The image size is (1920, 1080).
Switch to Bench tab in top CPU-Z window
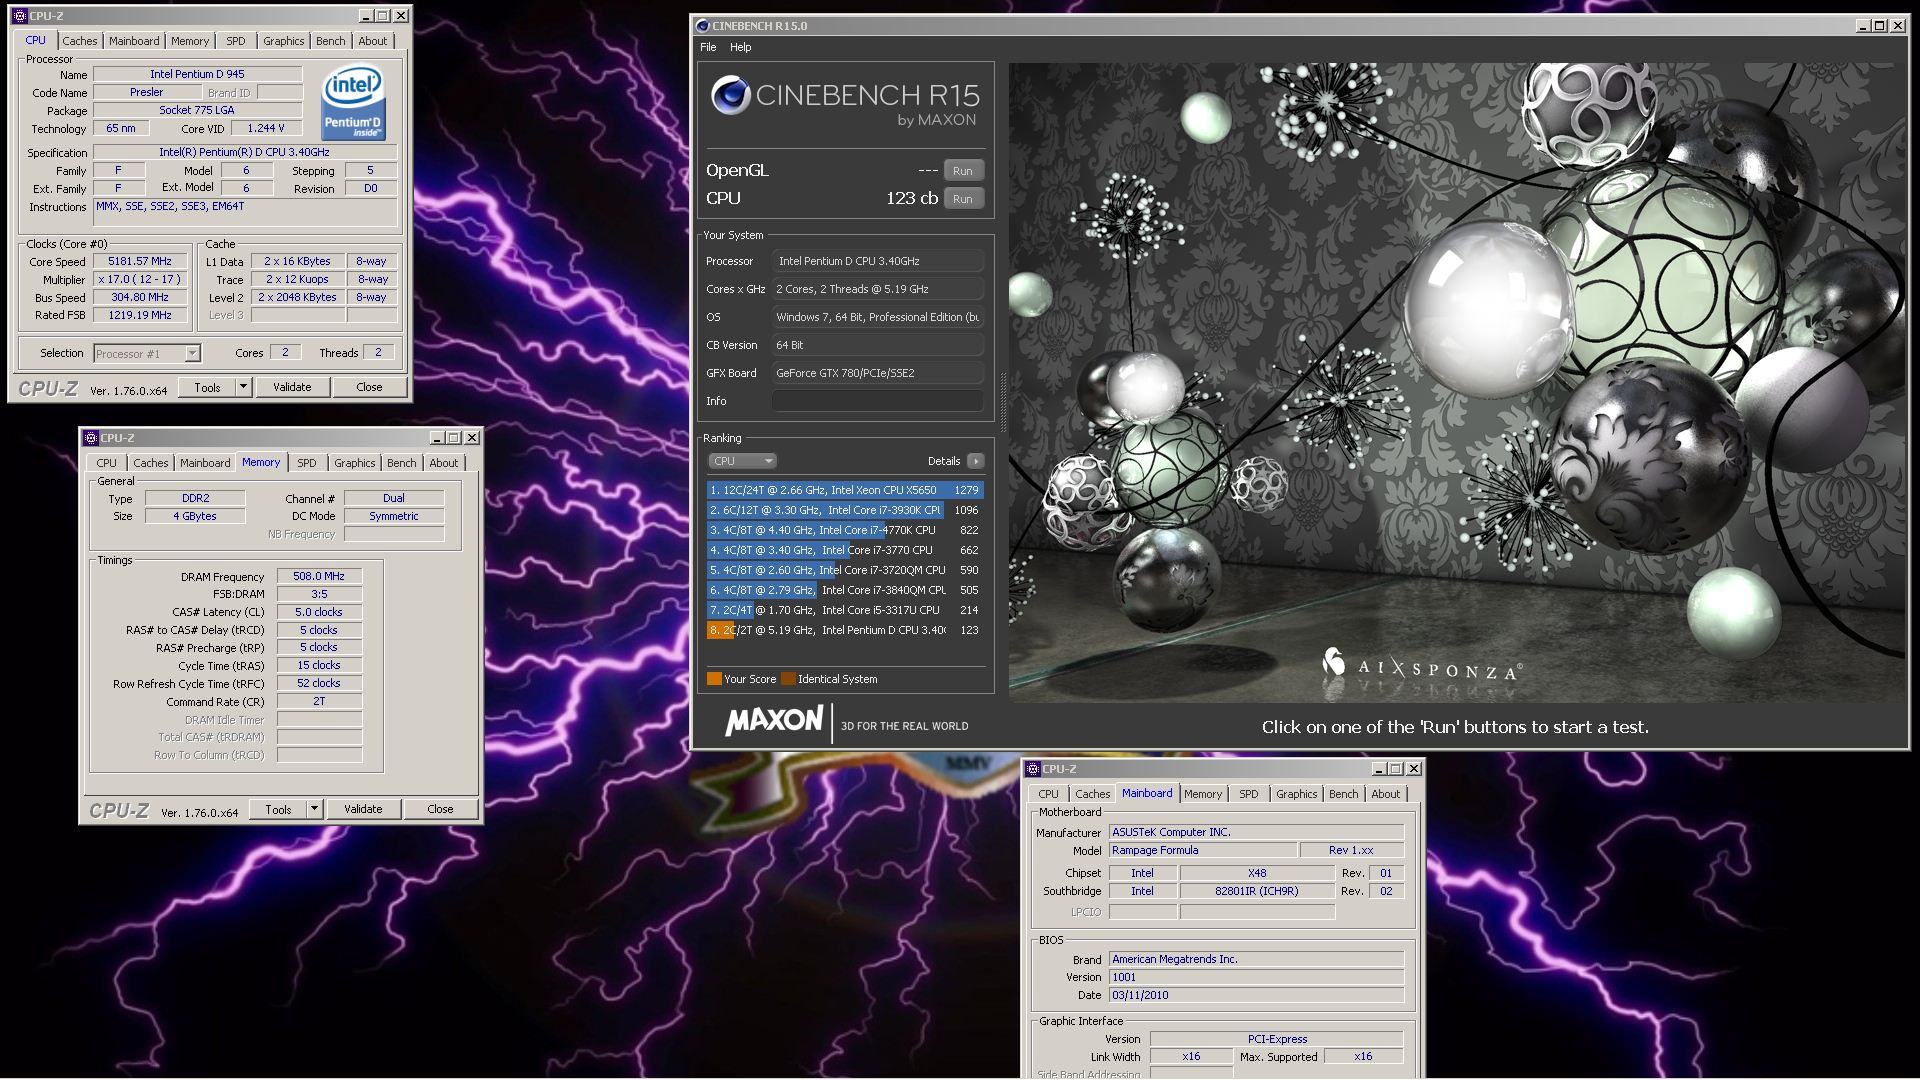pyautogui.click(x=331, y=41)
